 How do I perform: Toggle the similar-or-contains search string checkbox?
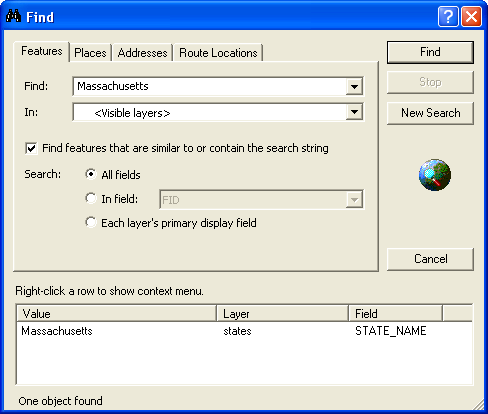31,148
